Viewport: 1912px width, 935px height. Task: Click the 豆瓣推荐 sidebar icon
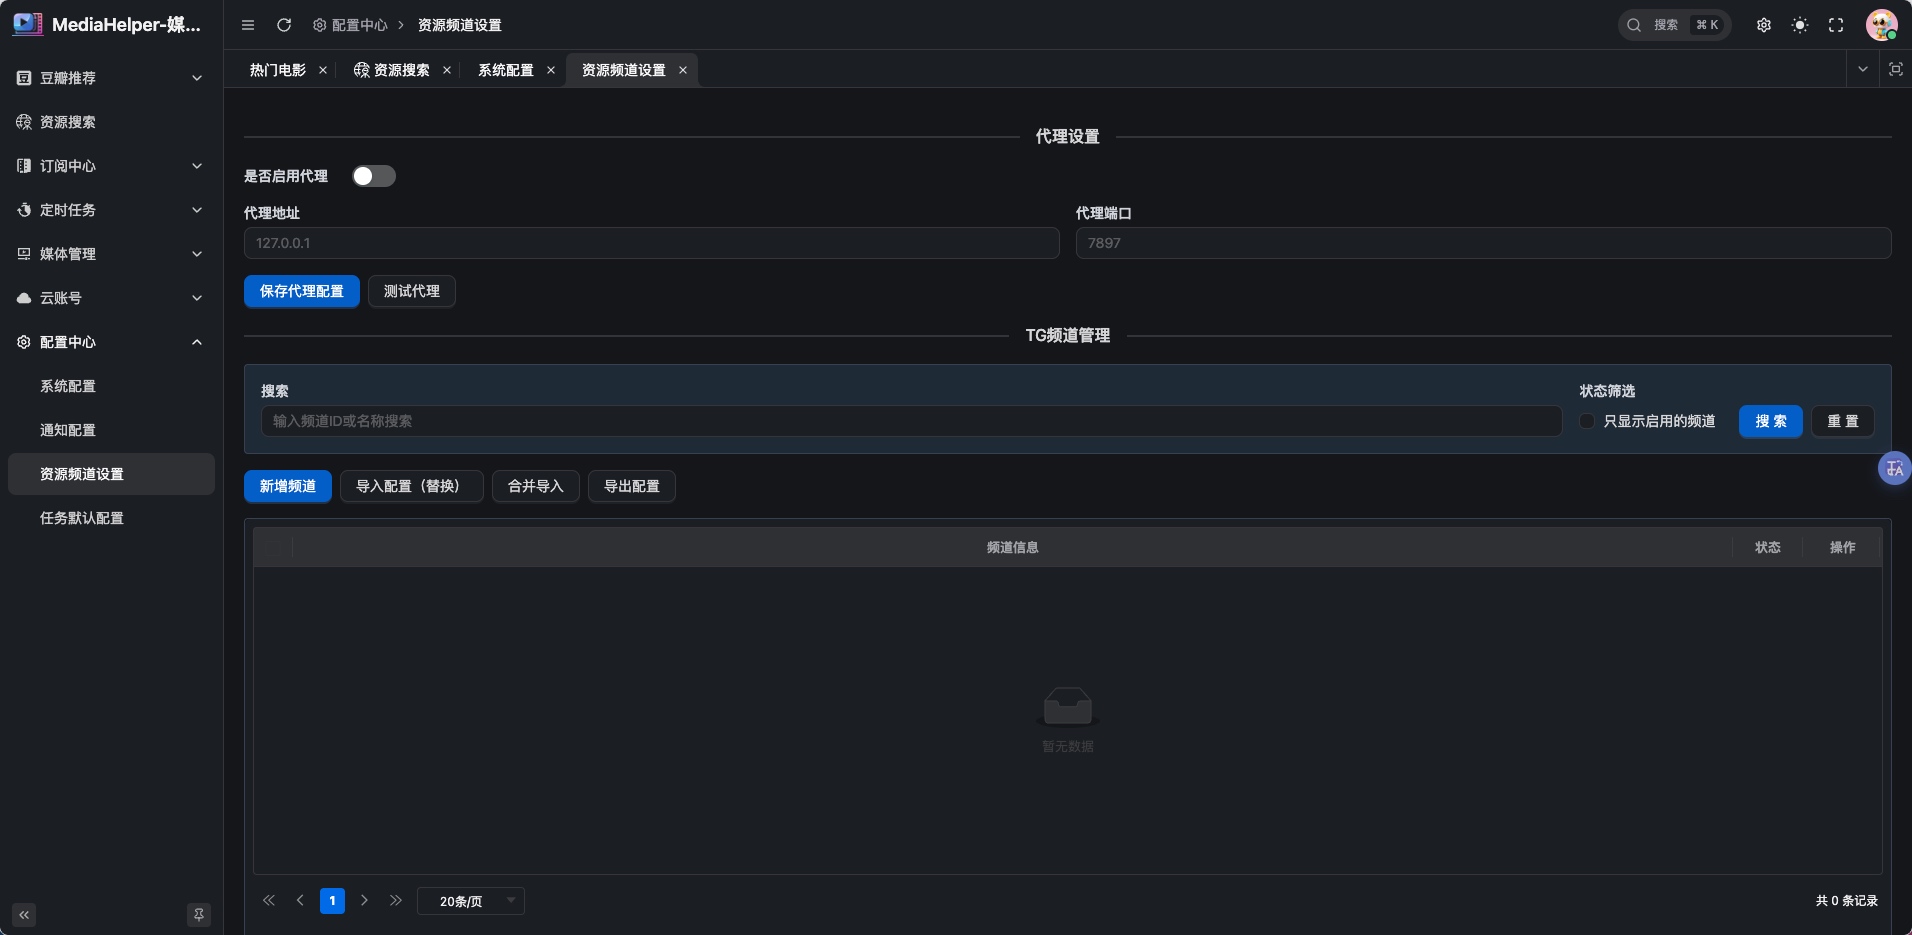(x=24, y=78)
